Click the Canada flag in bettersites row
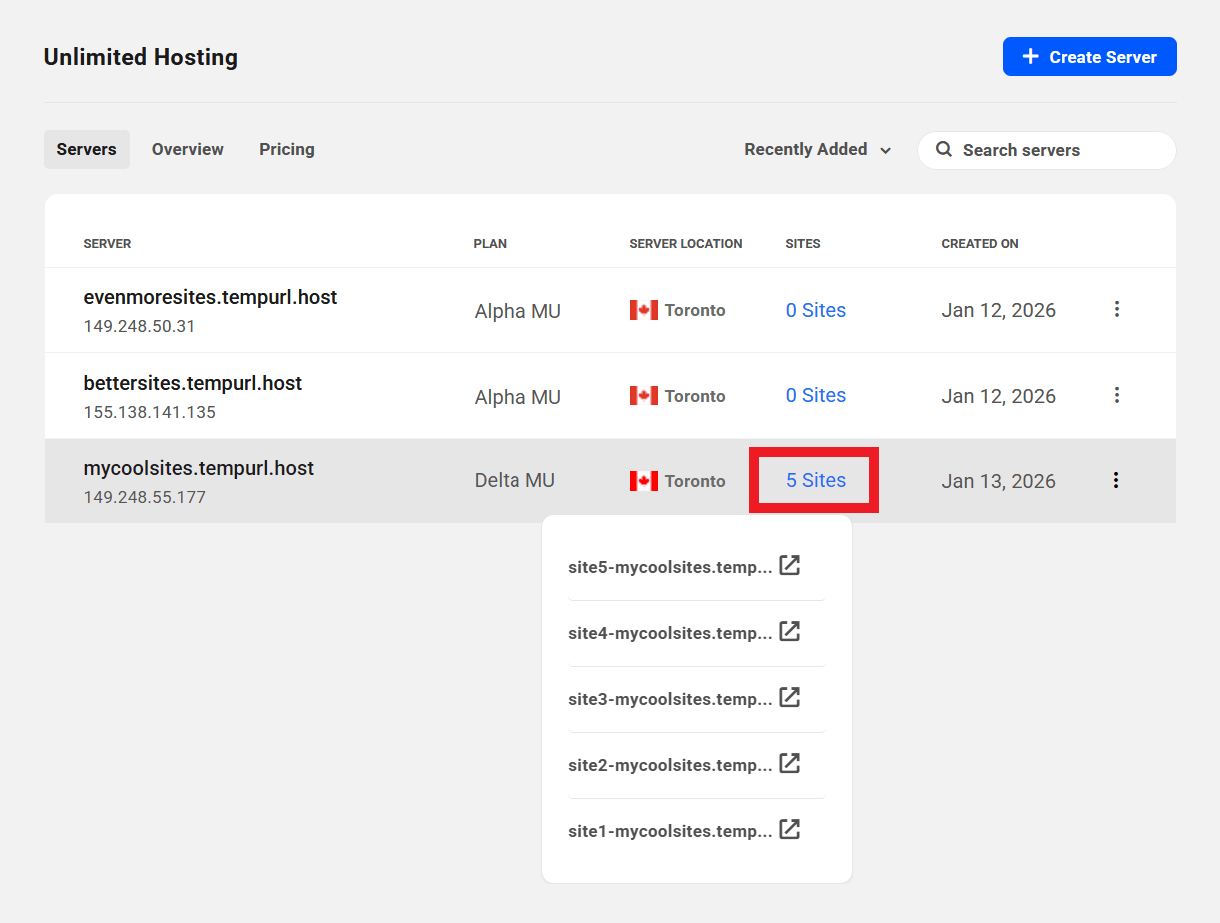 (x=644, y=396)
